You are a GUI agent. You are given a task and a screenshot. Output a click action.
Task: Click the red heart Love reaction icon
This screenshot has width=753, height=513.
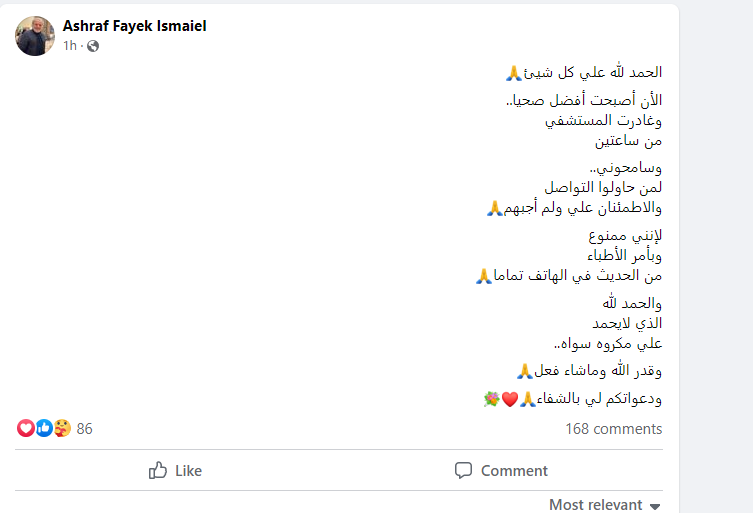[26, 428]
